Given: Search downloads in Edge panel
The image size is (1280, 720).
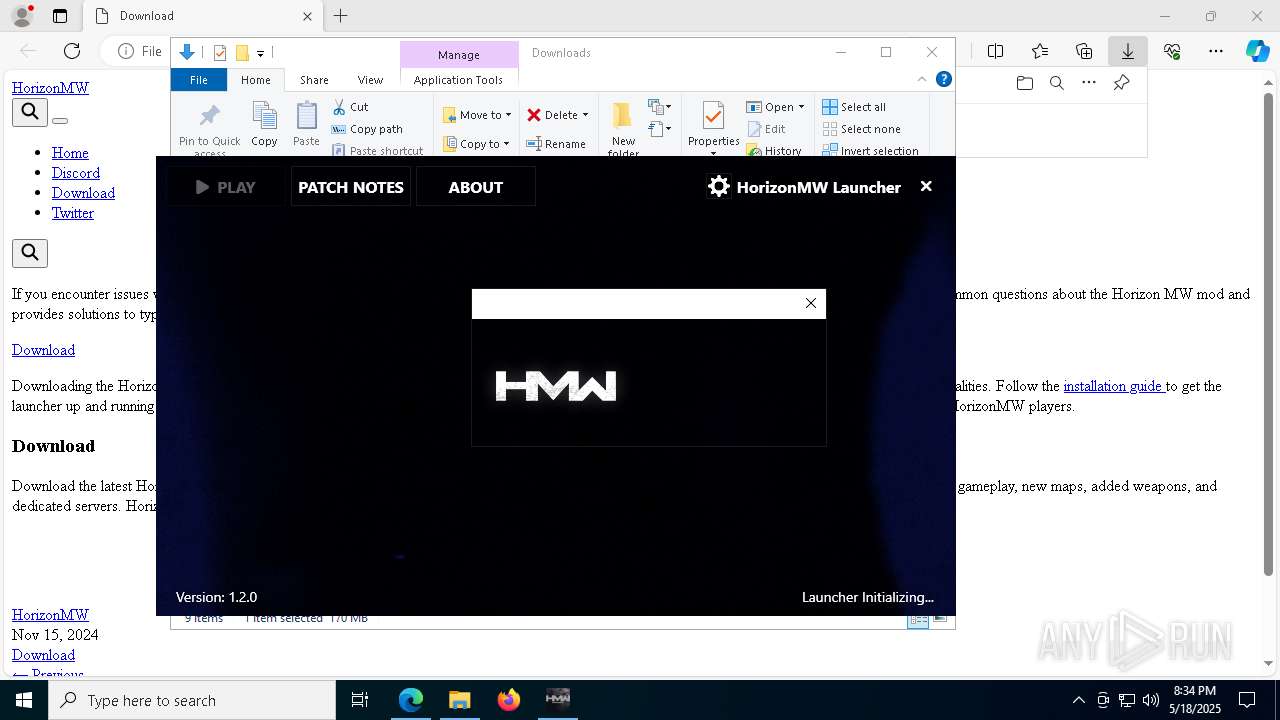Looking at the screenshot, I should tap(1056, 83).
